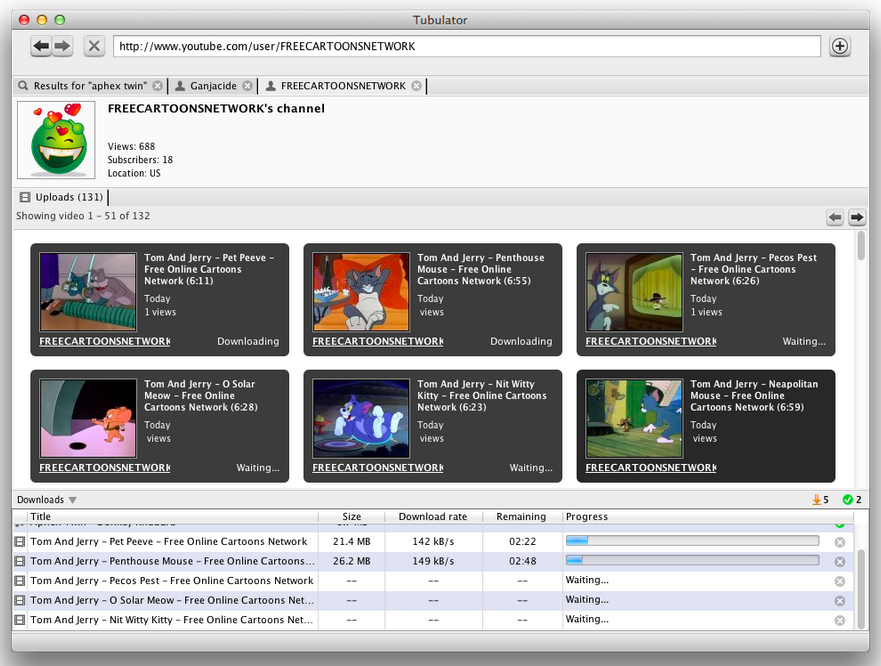Close the Results for "aphex twin" tab
This screenshot has width=881, height=666.
(x=158, y=86)
